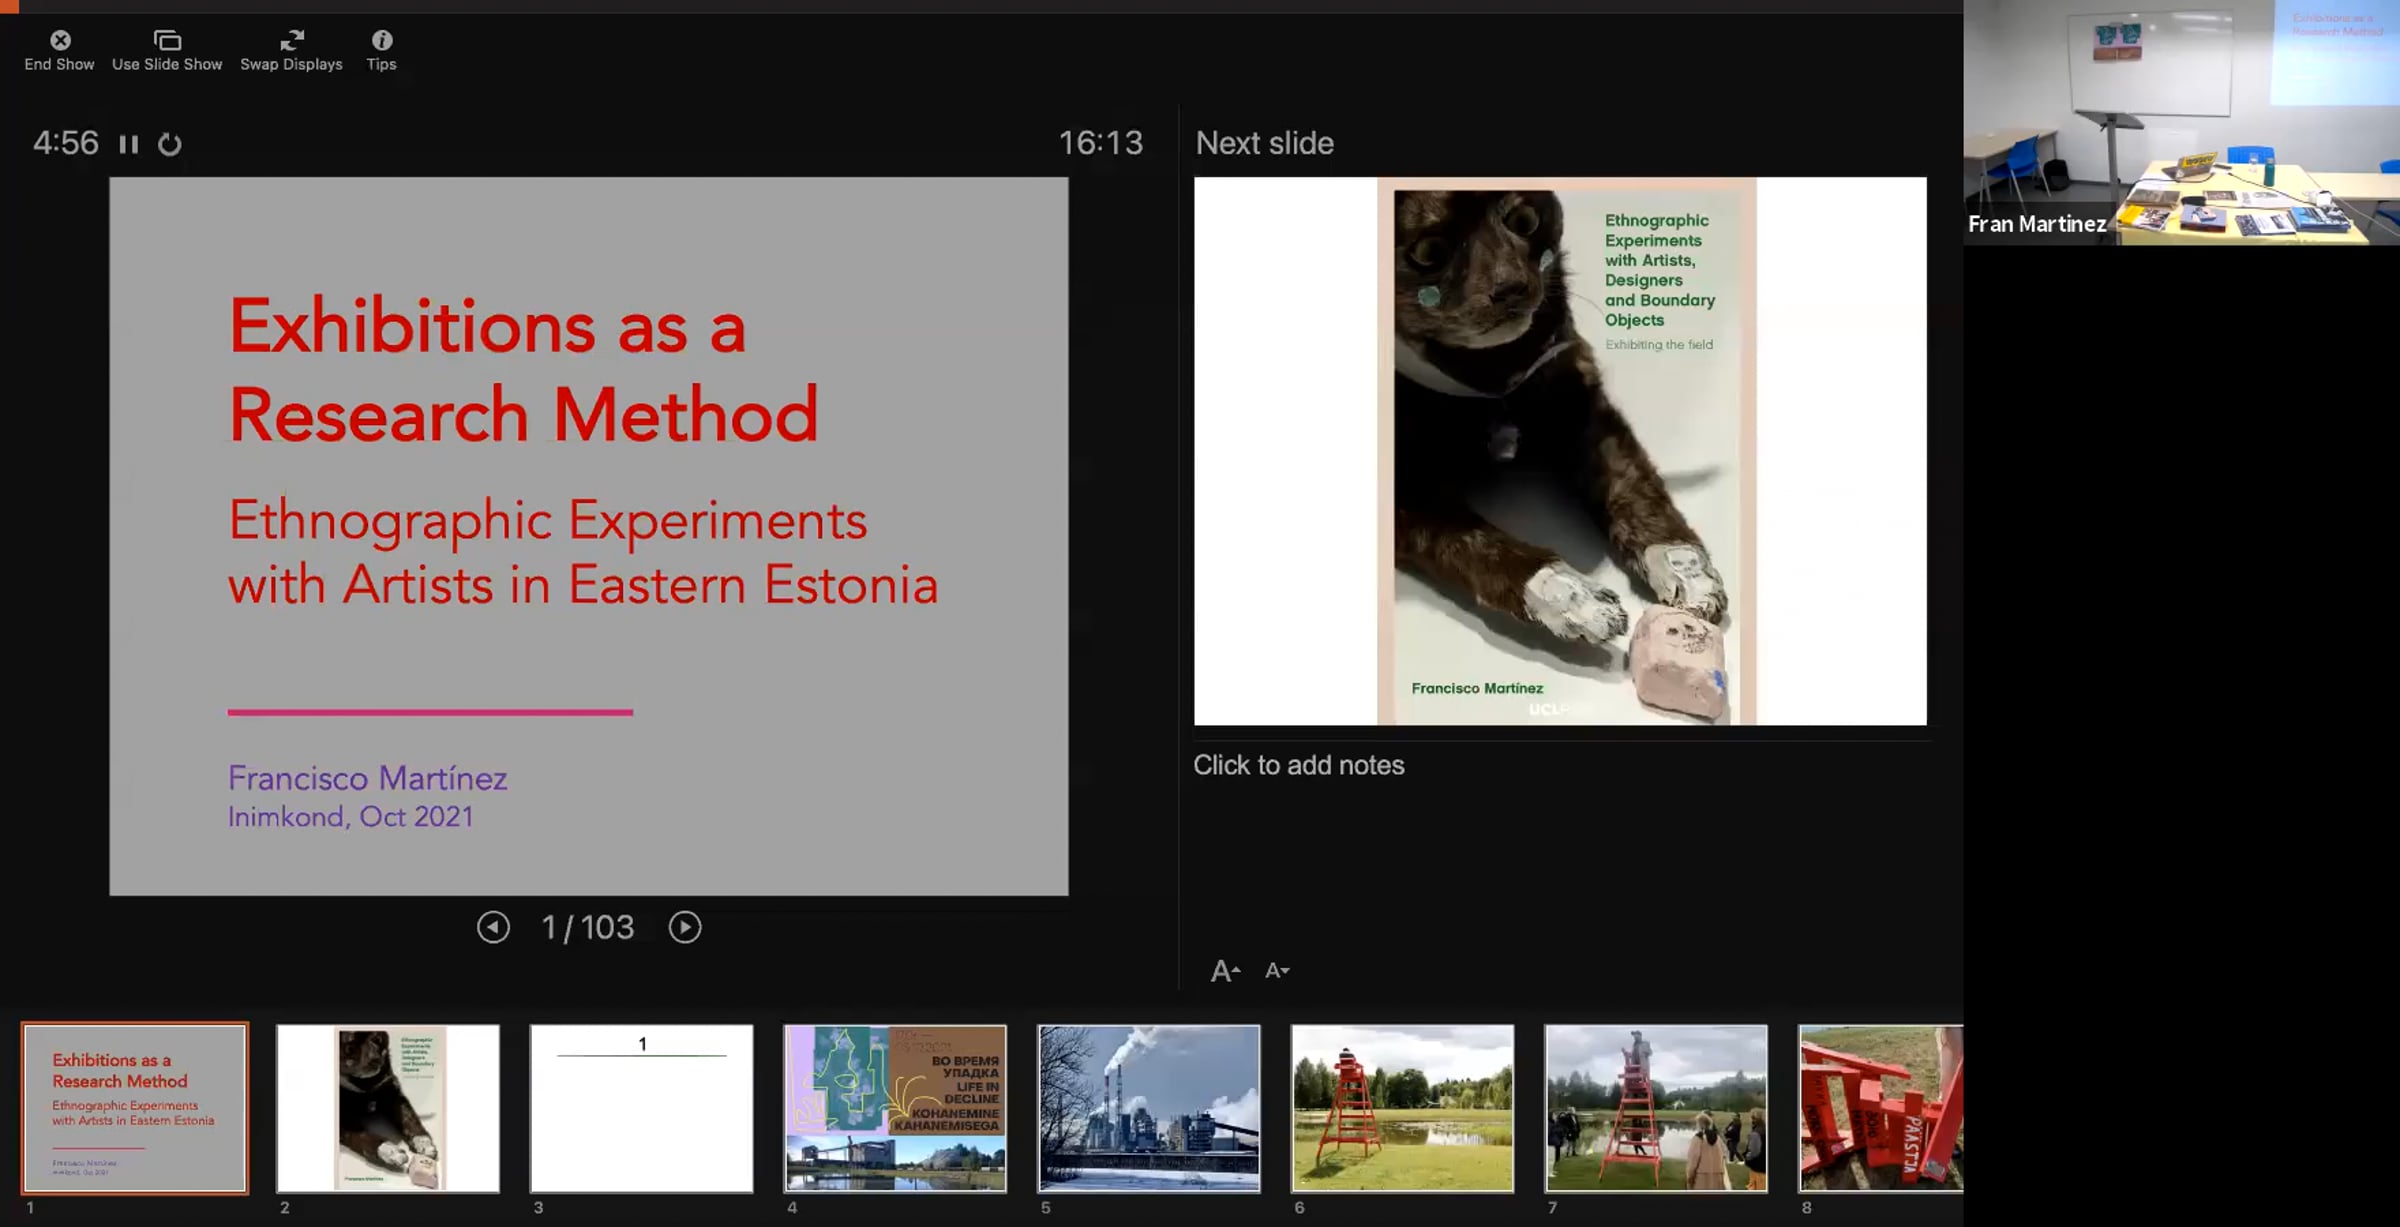The width and height of the screenshot is (2400, 1227).
Task: Advance with the next slide arrow
Action: coord(685,927)
